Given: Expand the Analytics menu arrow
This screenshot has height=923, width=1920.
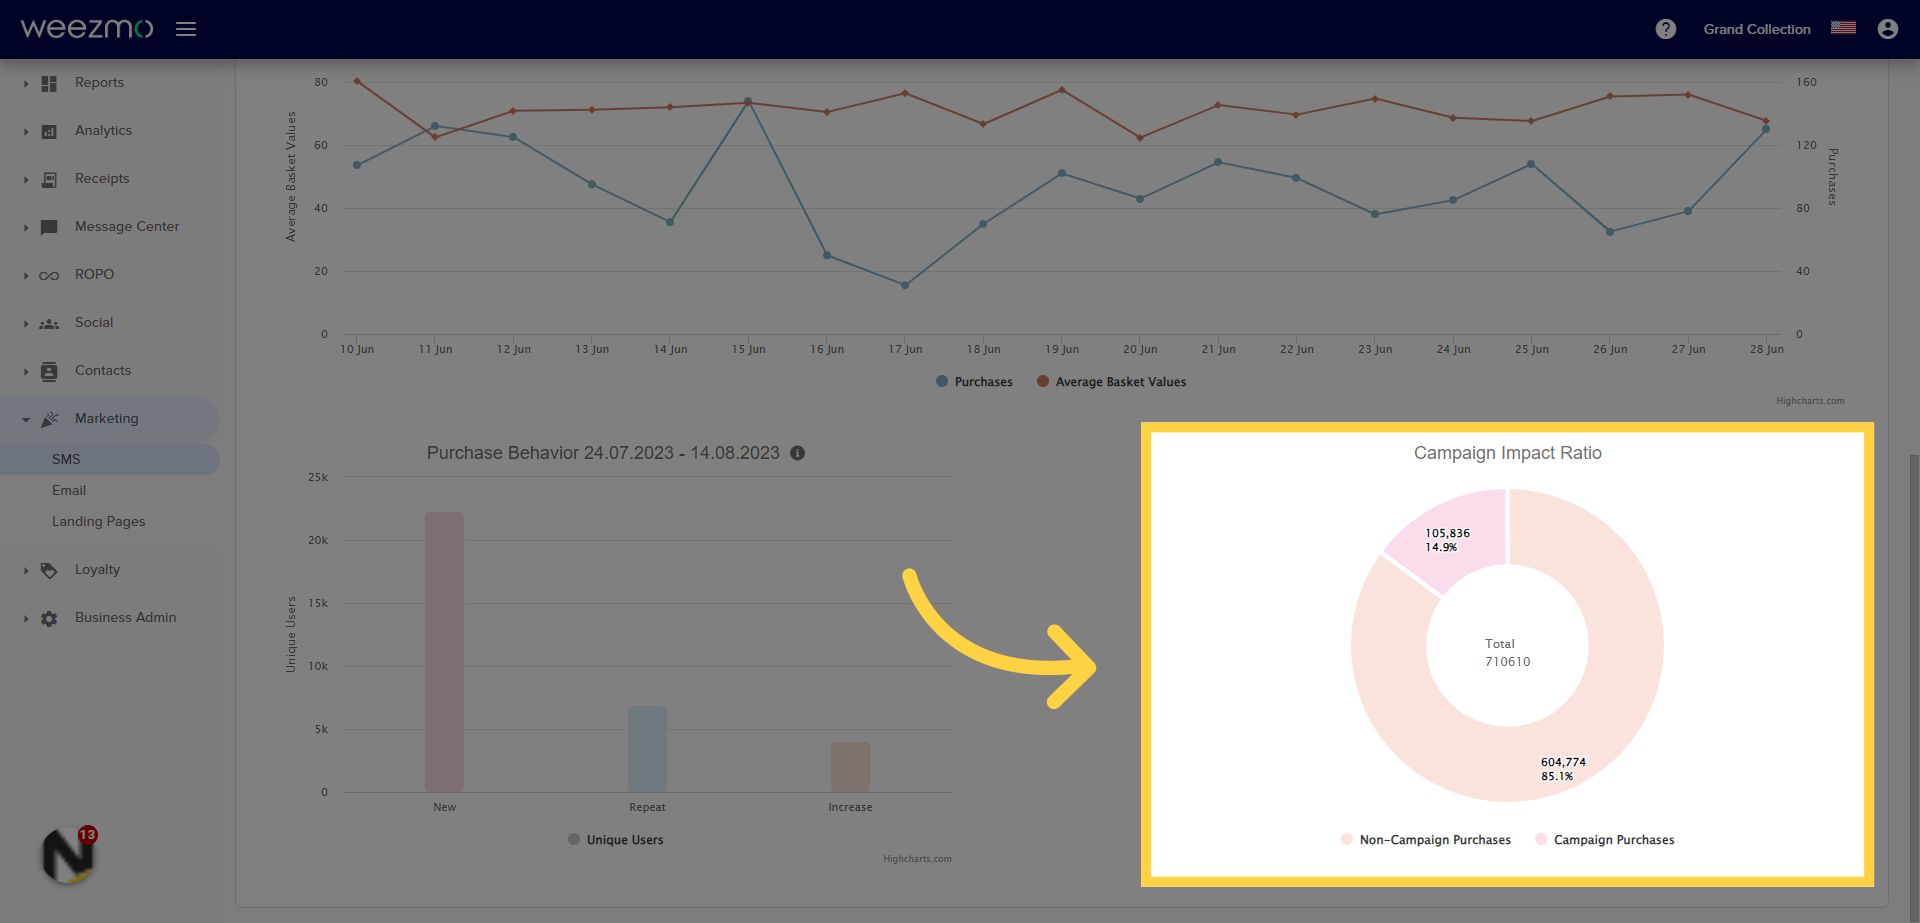Looking at the screenshot, I should point(26,132).
